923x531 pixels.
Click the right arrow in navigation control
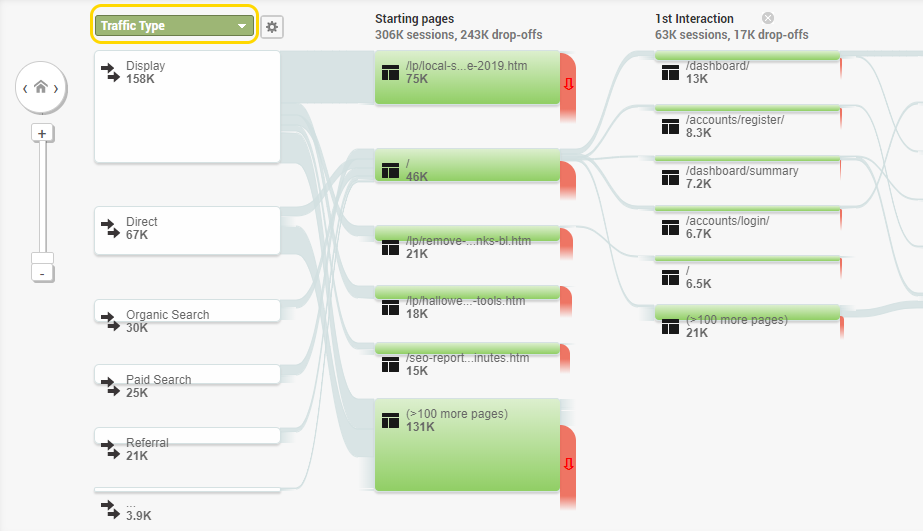56,88
